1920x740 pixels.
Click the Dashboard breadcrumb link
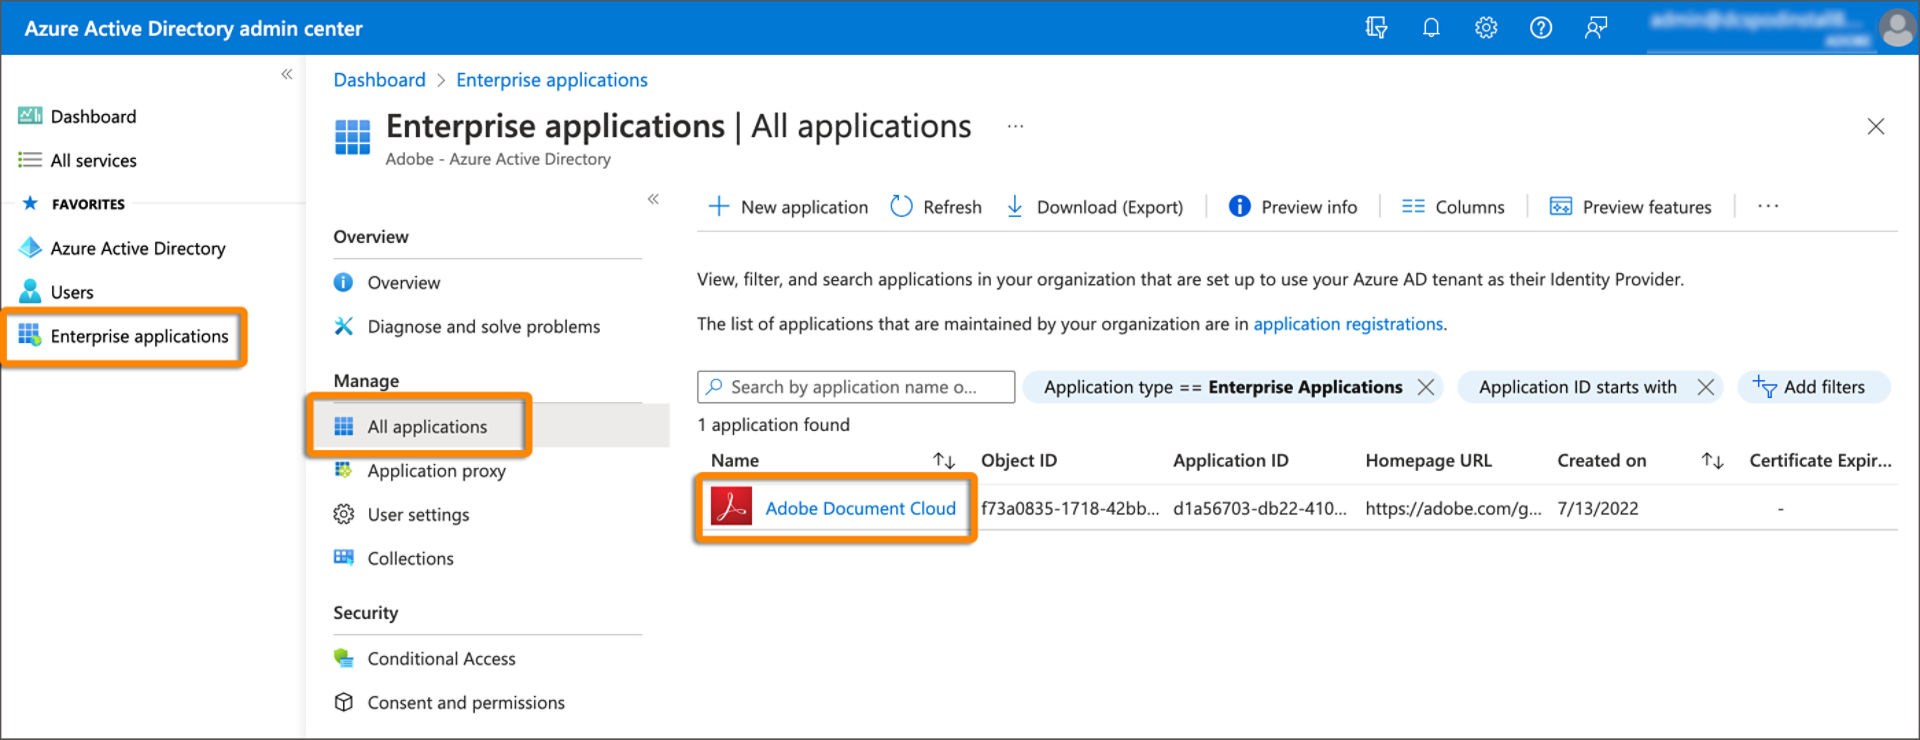point(379,80)
